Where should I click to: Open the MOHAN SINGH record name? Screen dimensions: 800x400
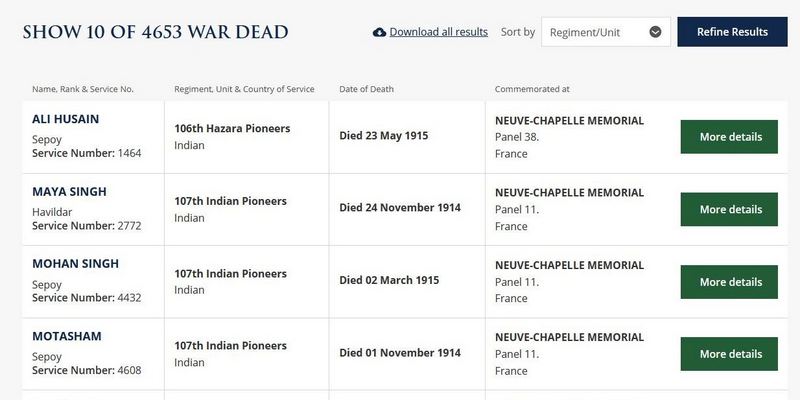tap(76, 264)
